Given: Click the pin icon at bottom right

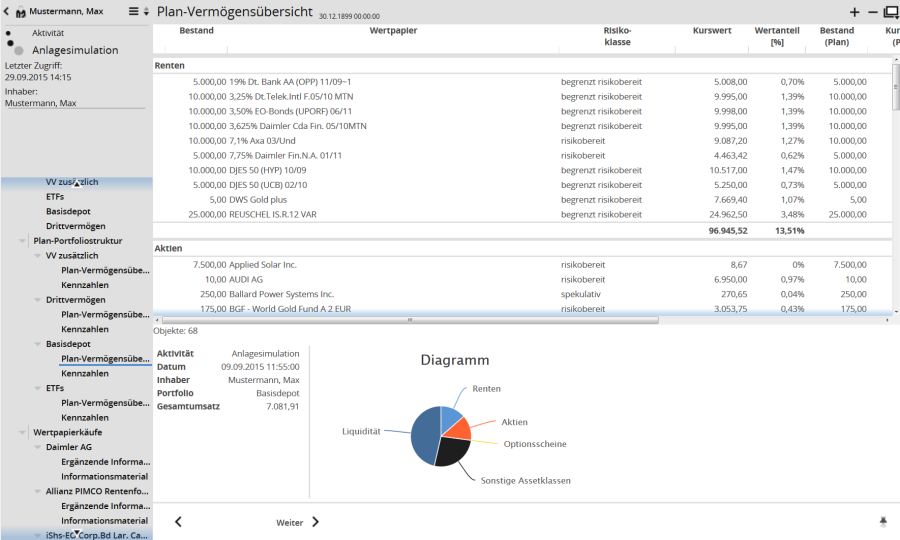Looking at the screenshot, I should 883,521.
